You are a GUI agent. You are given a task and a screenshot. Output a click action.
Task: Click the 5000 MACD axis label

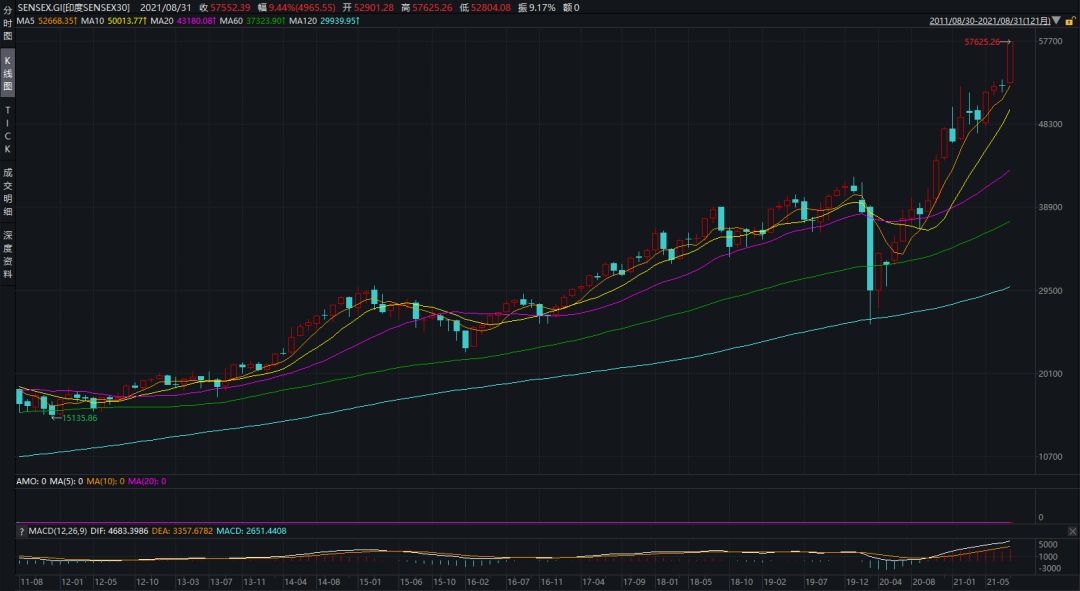coord(1048,545)
